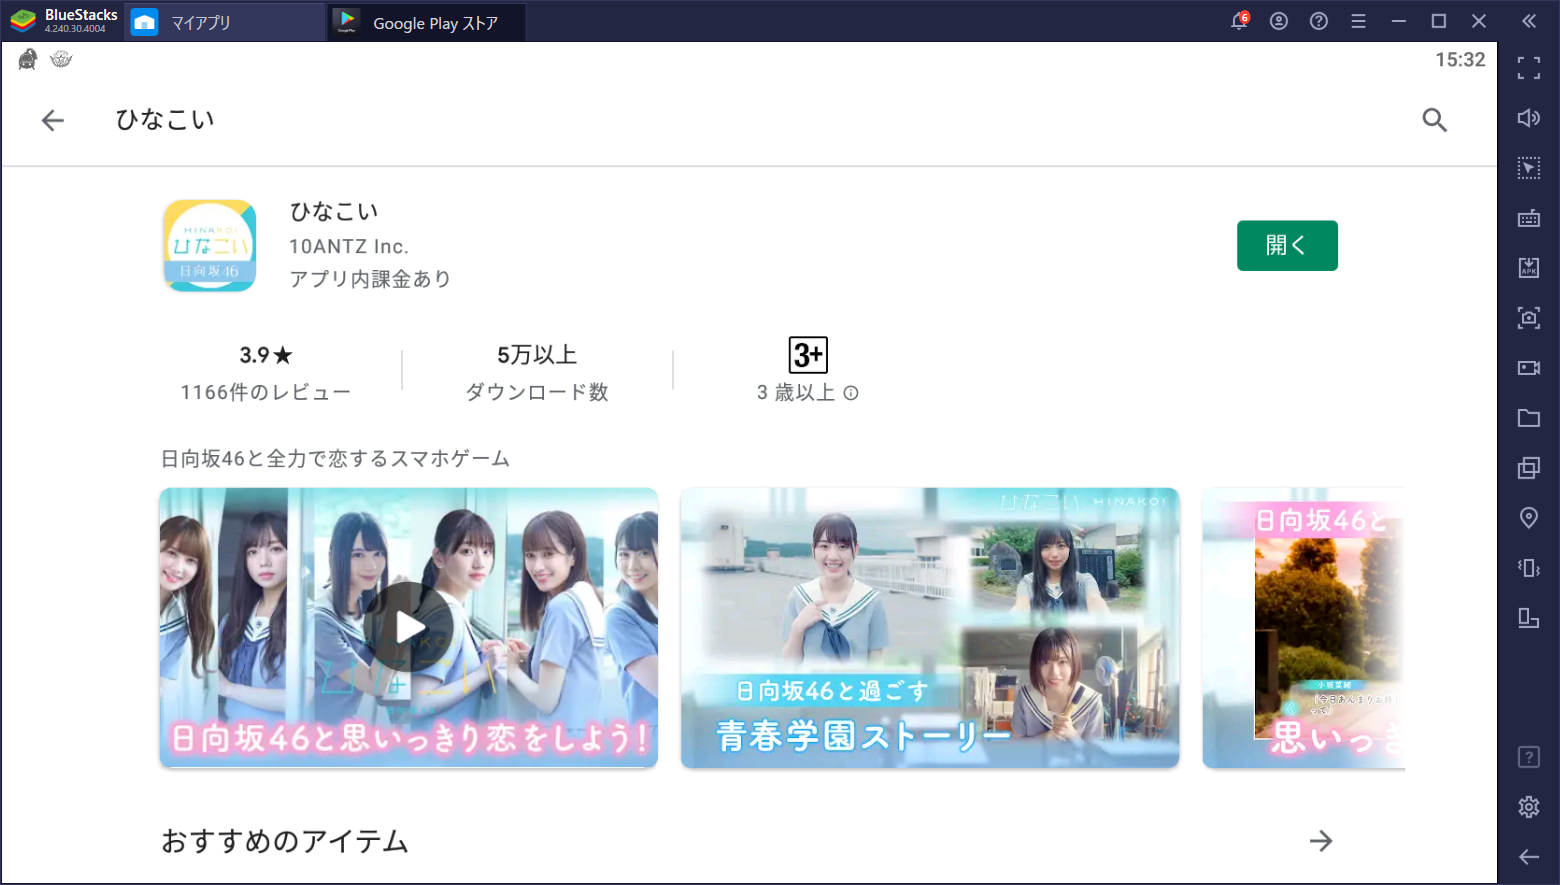Expand おすすめのアイテム with arrow

tap(1321, 841)
